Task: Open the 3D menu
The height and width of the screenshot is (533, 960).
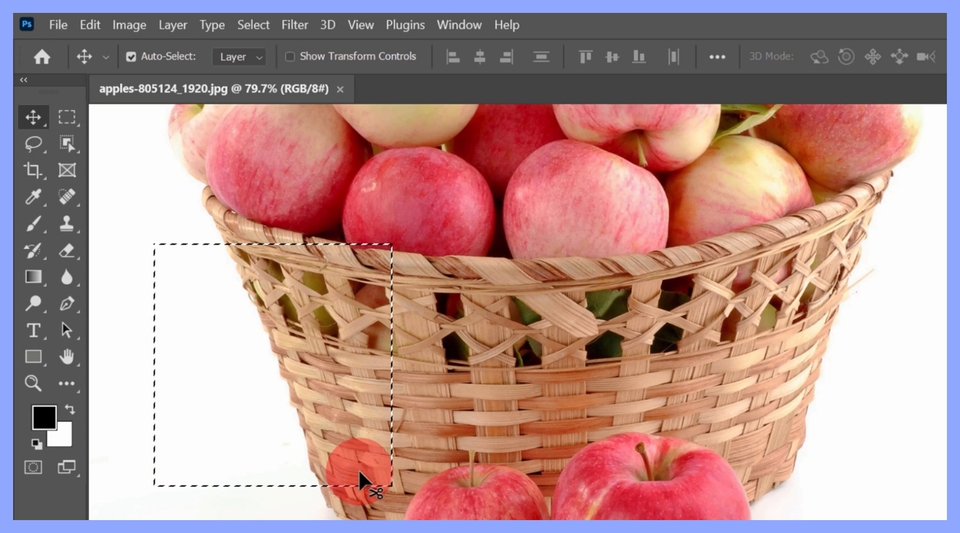Action: (x=328, y=25)
